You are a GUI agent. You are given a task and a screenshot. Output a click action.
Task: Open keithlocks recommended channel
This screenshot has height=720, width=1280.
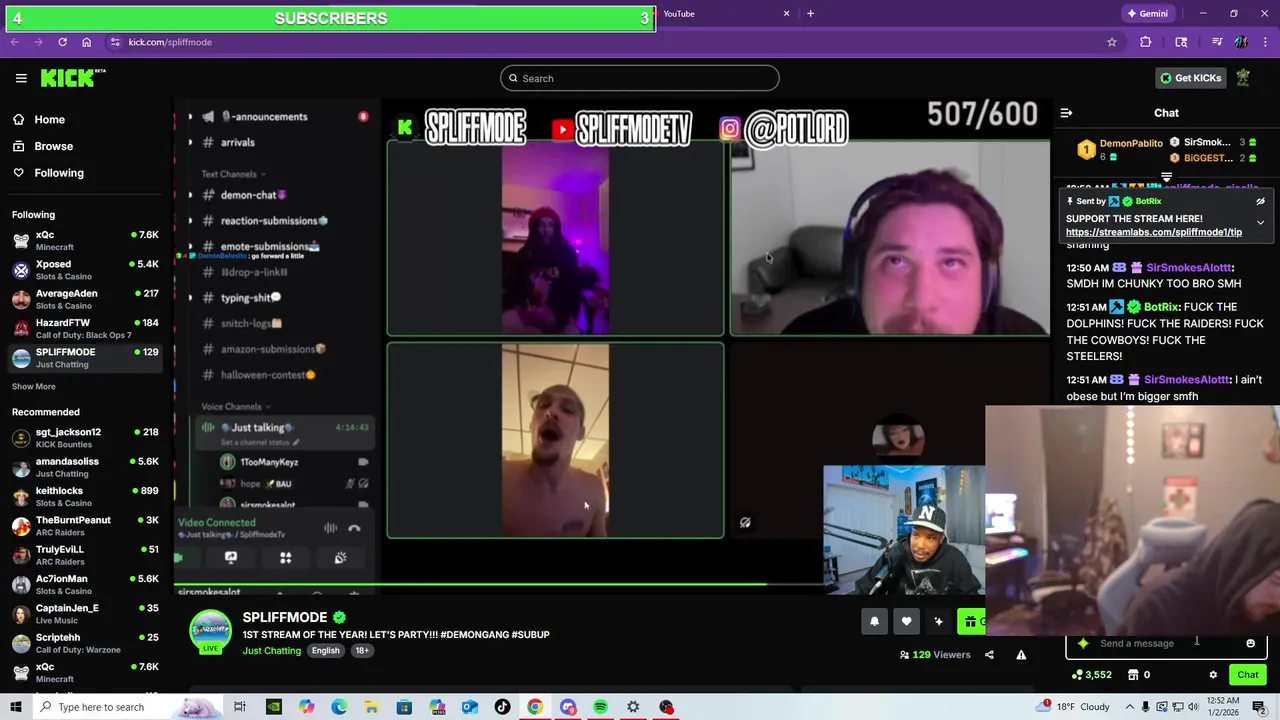coord(85,497)
